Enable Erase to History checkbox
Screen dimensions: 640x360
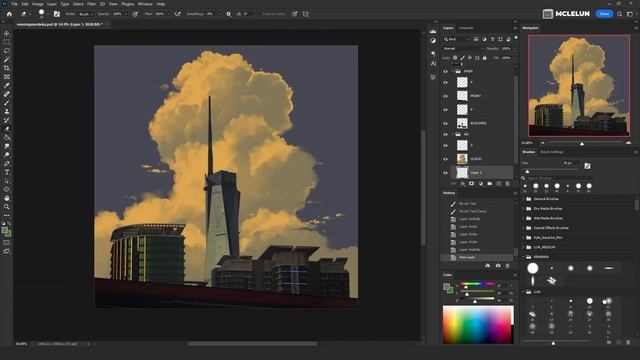click(258, 14)
